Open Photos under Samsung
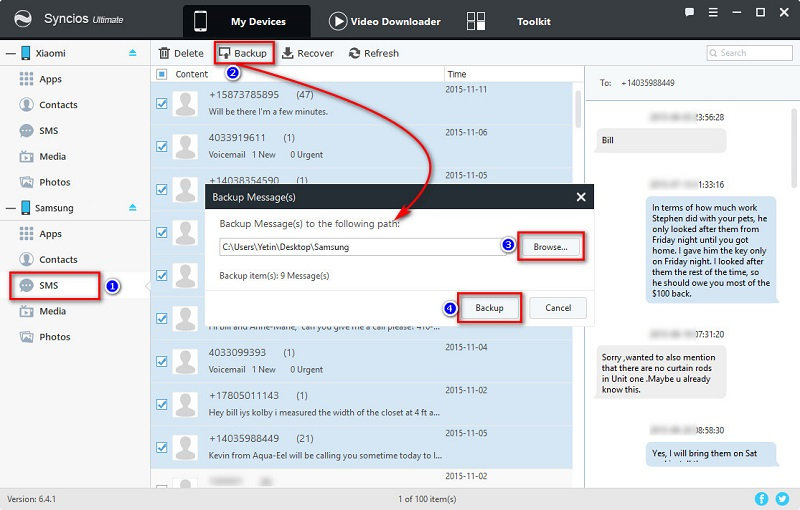This screenshot has height=510, width=800. coord(45,337)
